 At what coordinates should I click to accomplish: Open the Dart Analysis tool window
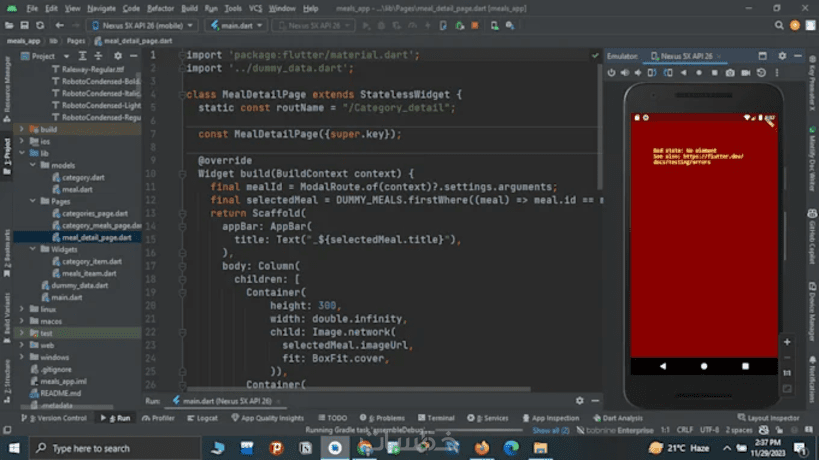618,418
